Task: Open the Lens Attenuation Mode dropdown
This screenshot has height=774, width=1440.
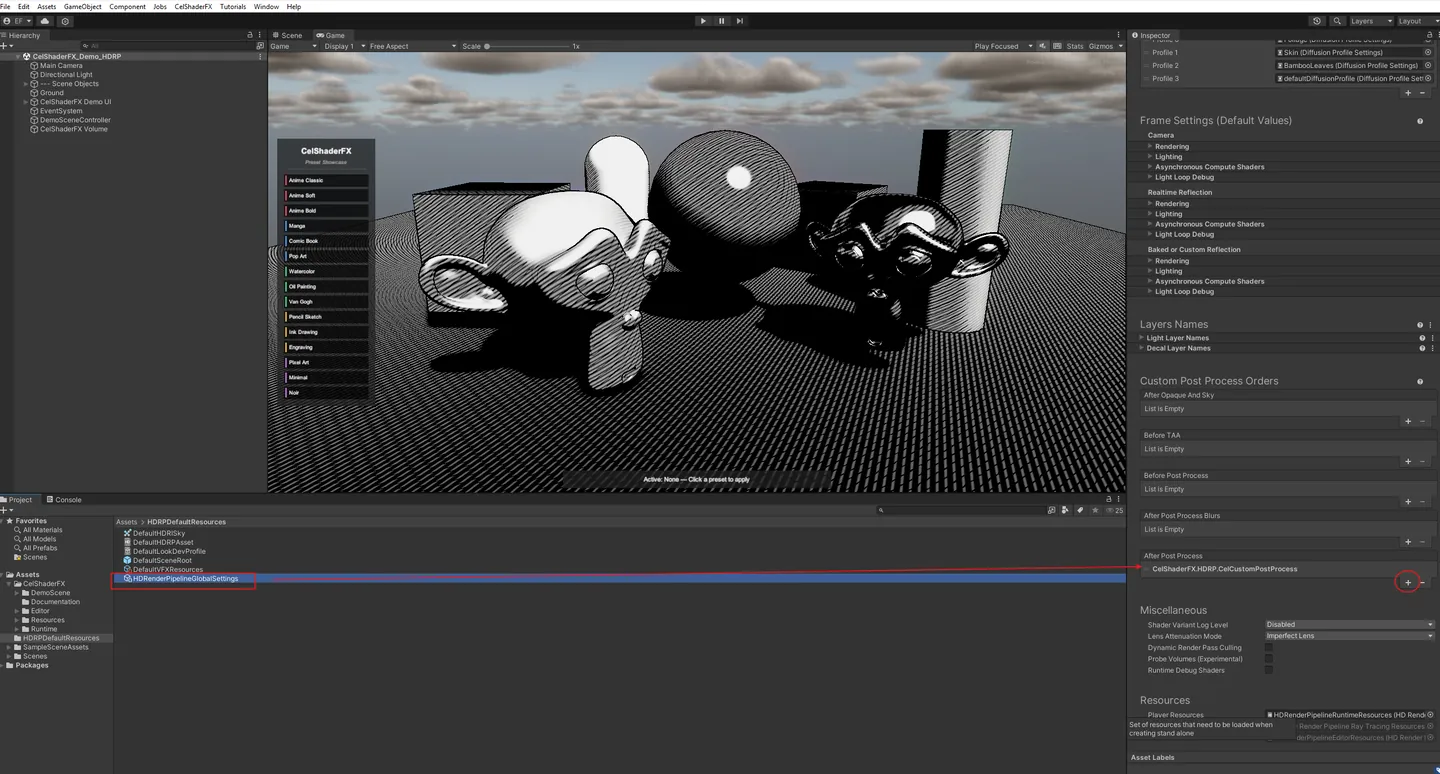Action: tap(1350, 636)
